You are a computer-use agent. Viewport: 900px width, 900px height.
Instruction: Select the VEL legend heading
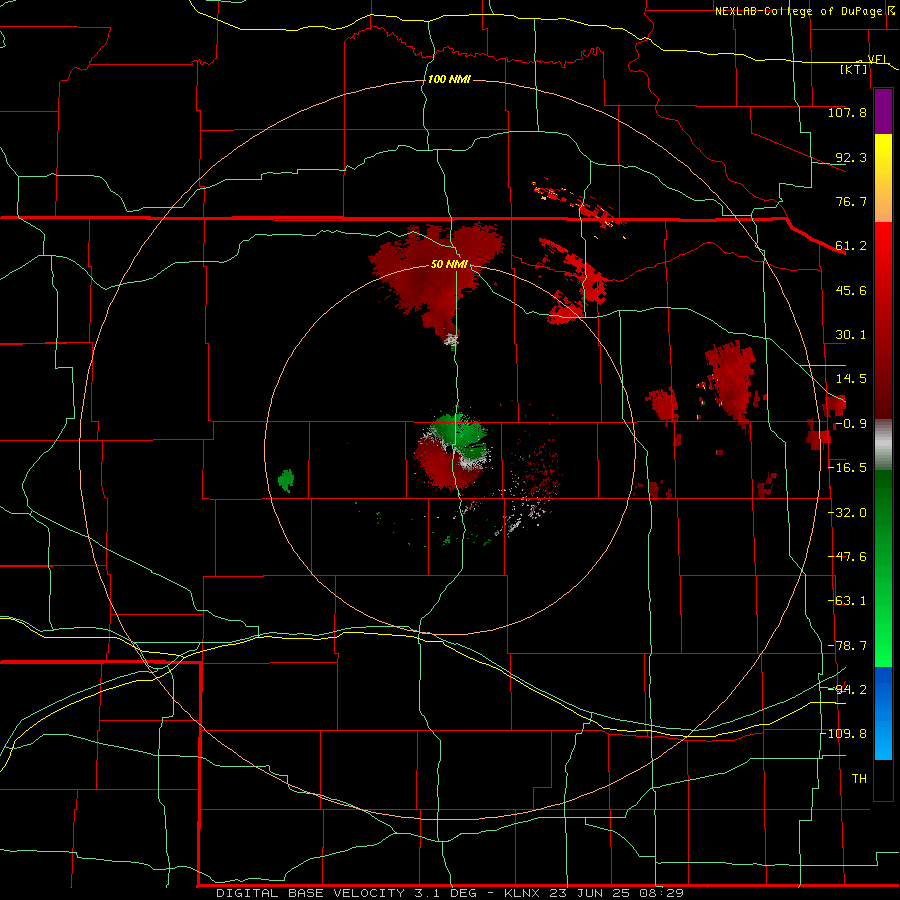click(x=878, y=59)
